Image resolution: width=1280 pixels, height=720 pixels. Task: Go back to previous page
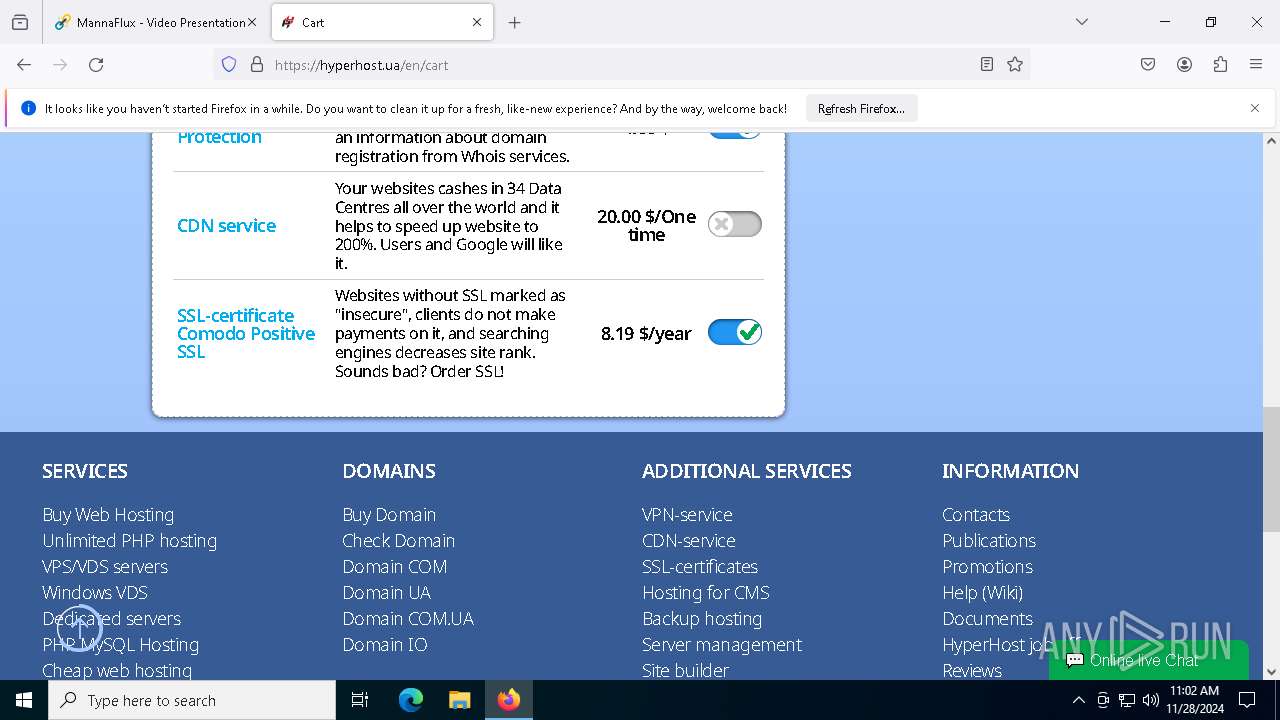click(24, 65)
